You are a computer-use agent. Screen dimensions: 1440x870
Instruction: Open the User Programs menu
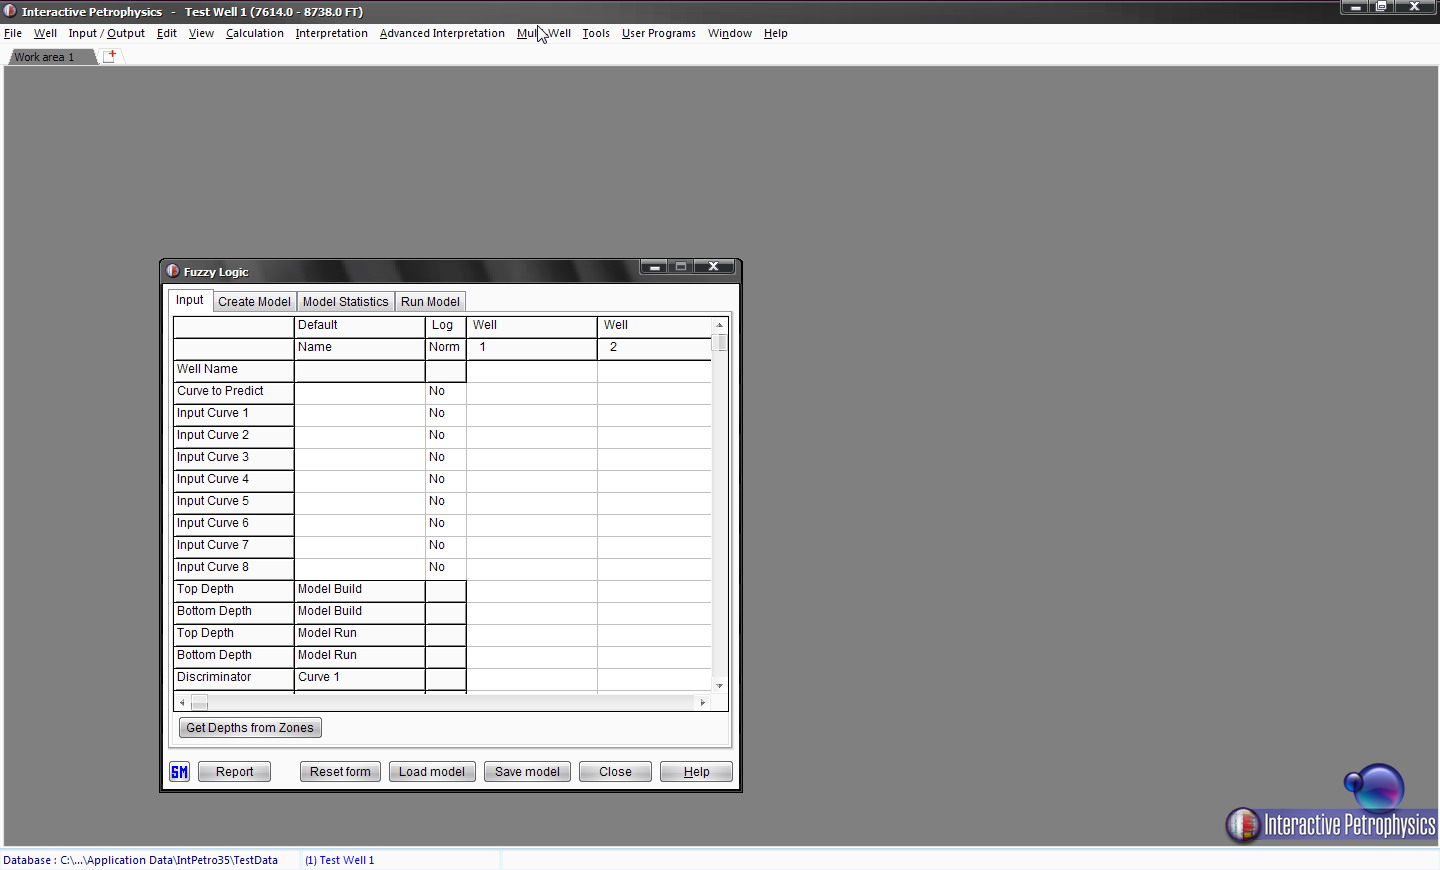[659, 33]
